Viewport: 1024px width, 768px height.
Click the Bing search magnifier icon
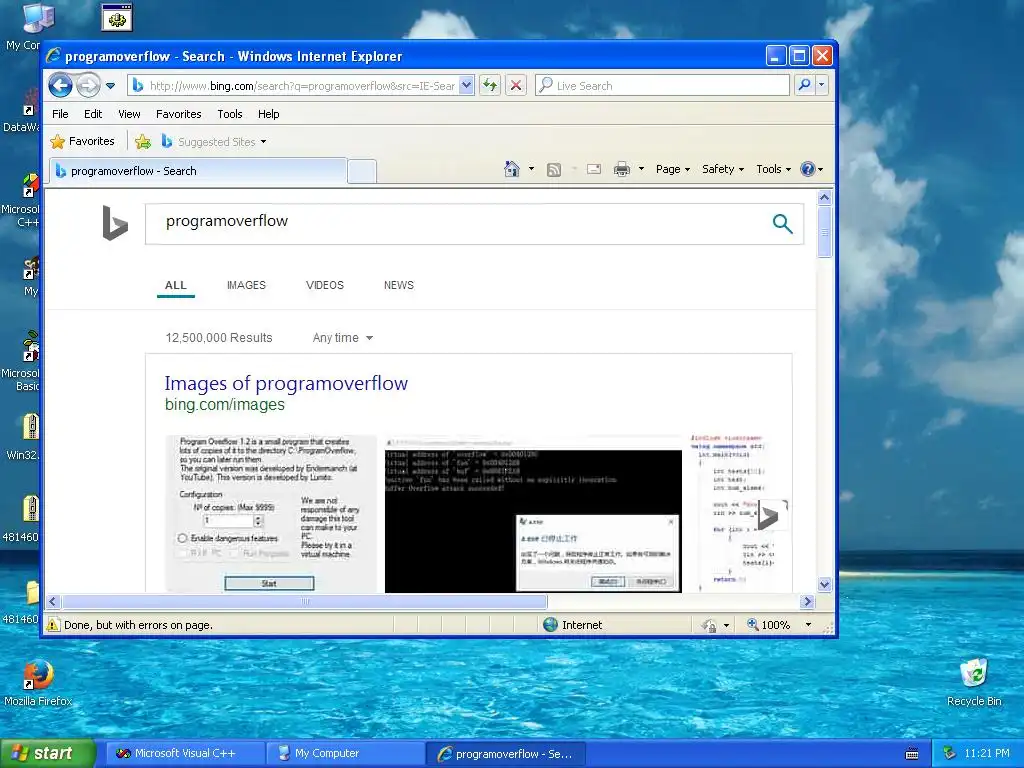coord(782,223)
